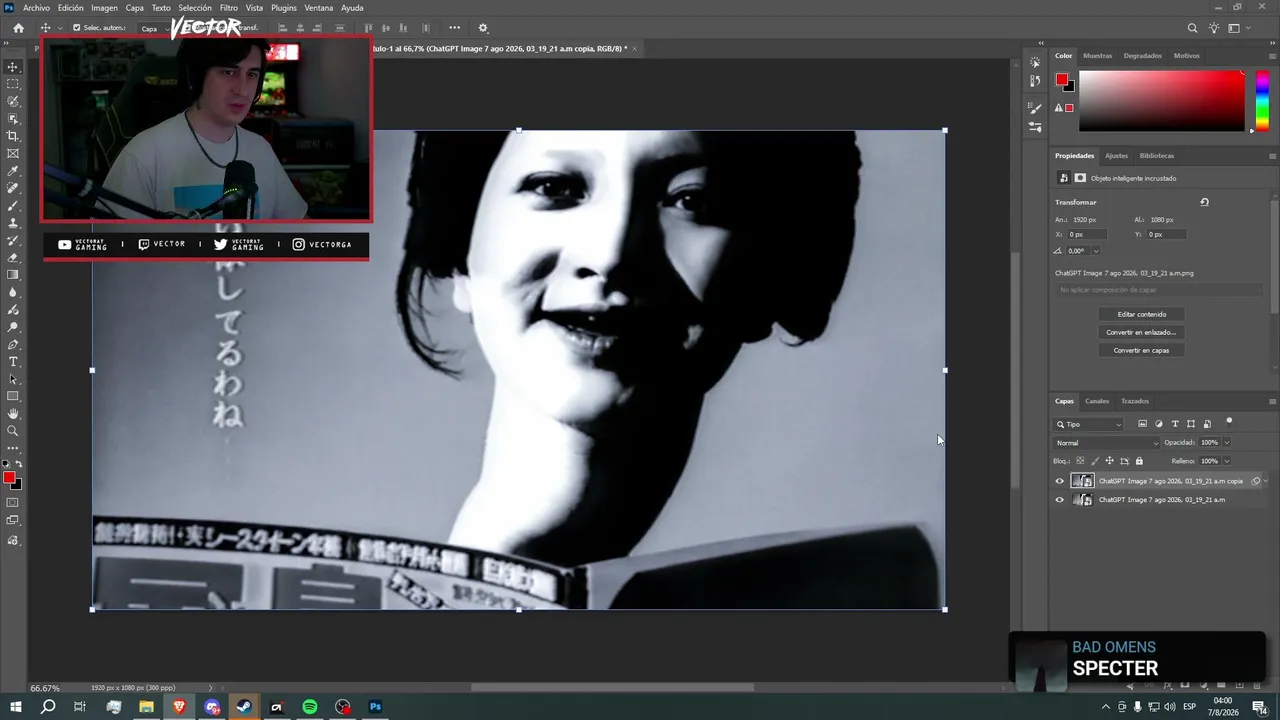The width and height of the screenshot is (1280, 720).
Task: Select the Horizontal Type tool
Action: click(x=13, y=361)
